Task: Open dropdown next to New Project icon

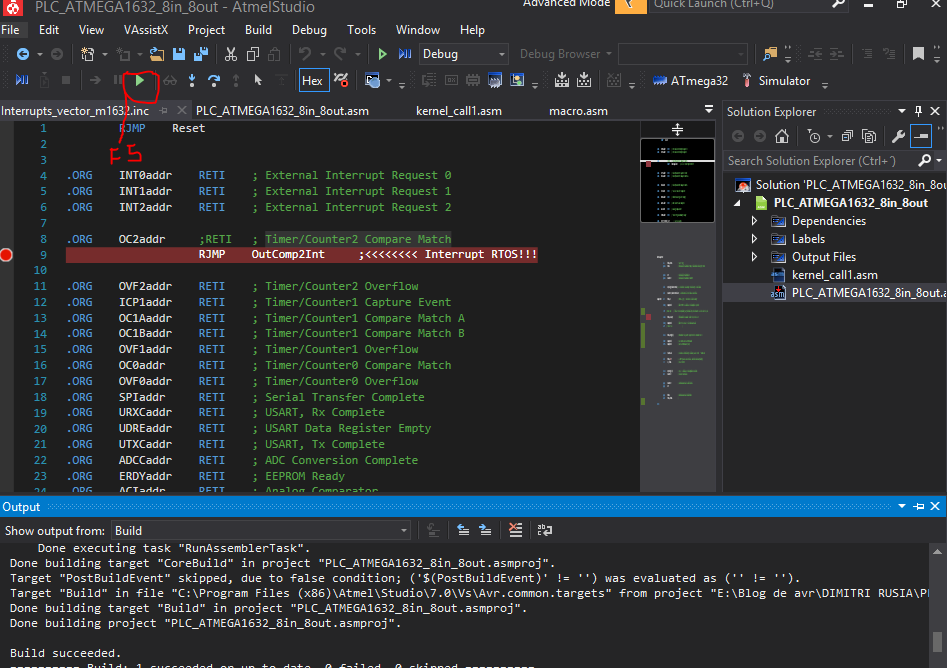Action: click(x=104, y=54)
